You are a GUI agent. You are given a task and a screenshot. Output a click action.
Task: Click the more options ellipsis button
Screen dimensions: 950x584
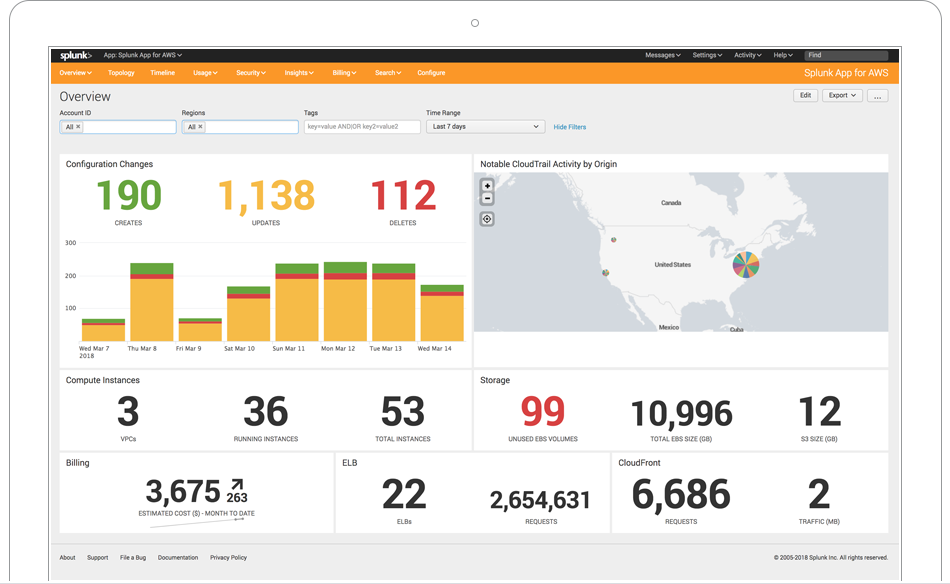[x=877, y=96]
